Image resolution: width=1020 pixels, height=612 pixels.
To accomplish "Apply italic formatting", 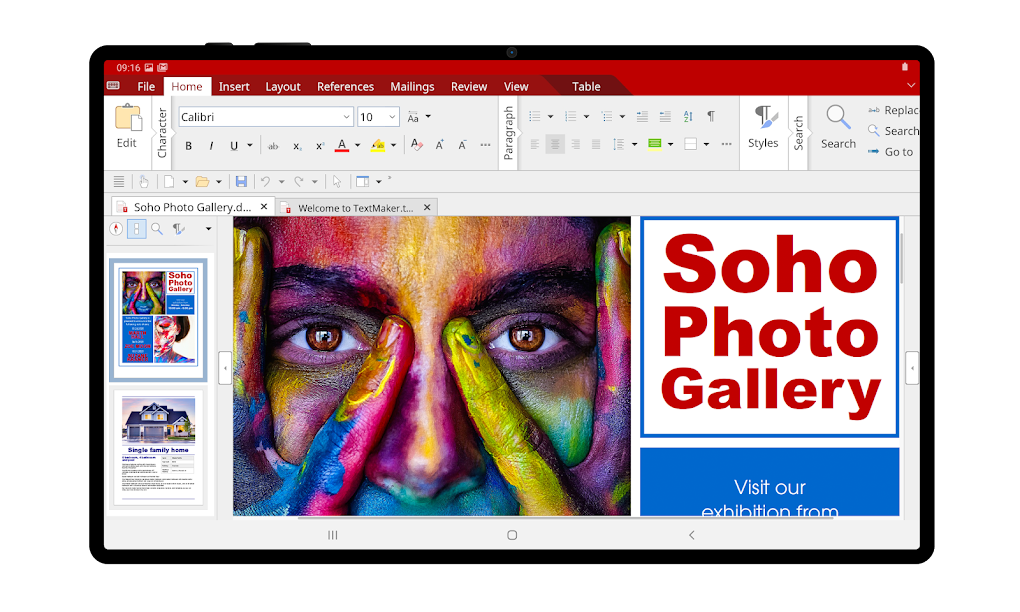I will click(210, 145).
